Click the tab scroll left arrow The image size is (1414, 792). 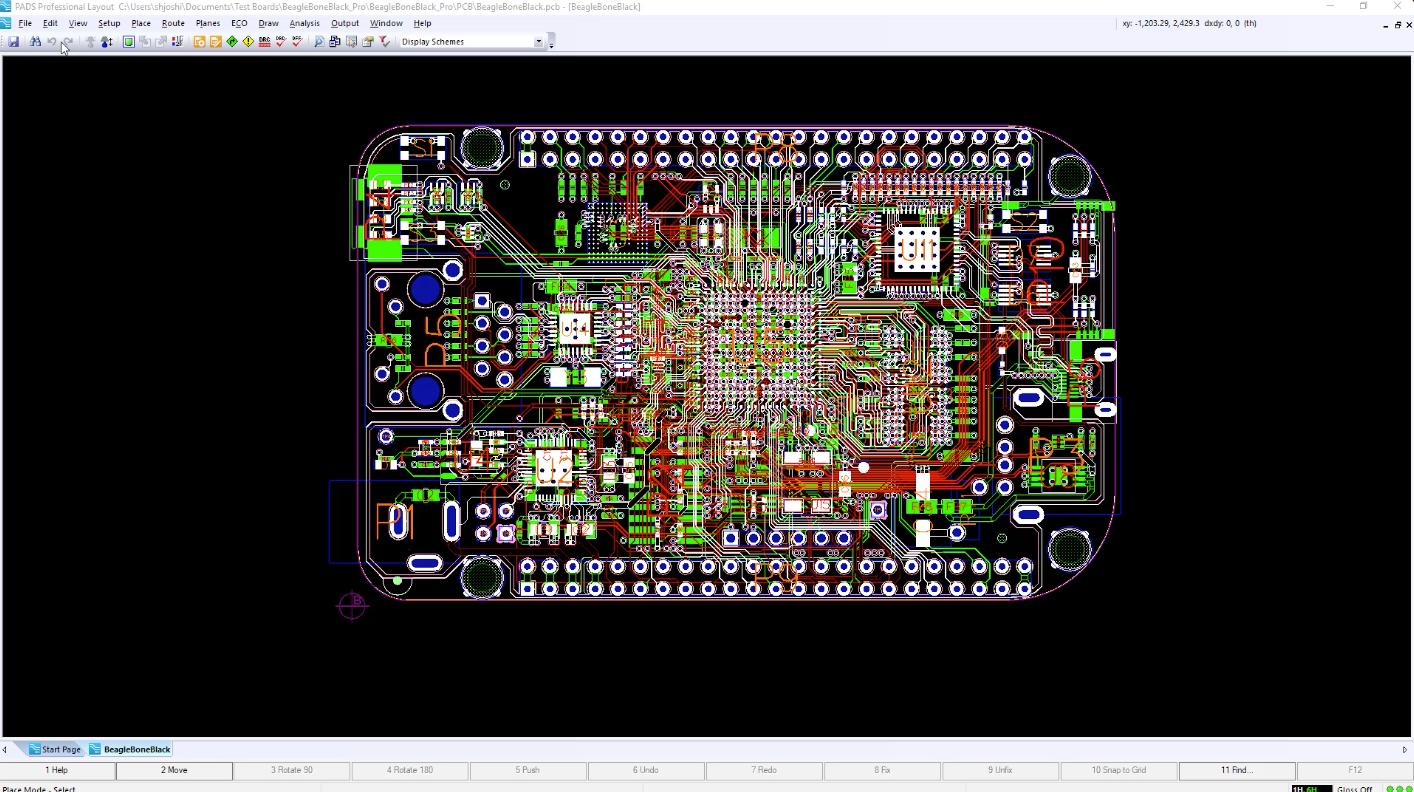pyautogui.click(x=5, y=749)
